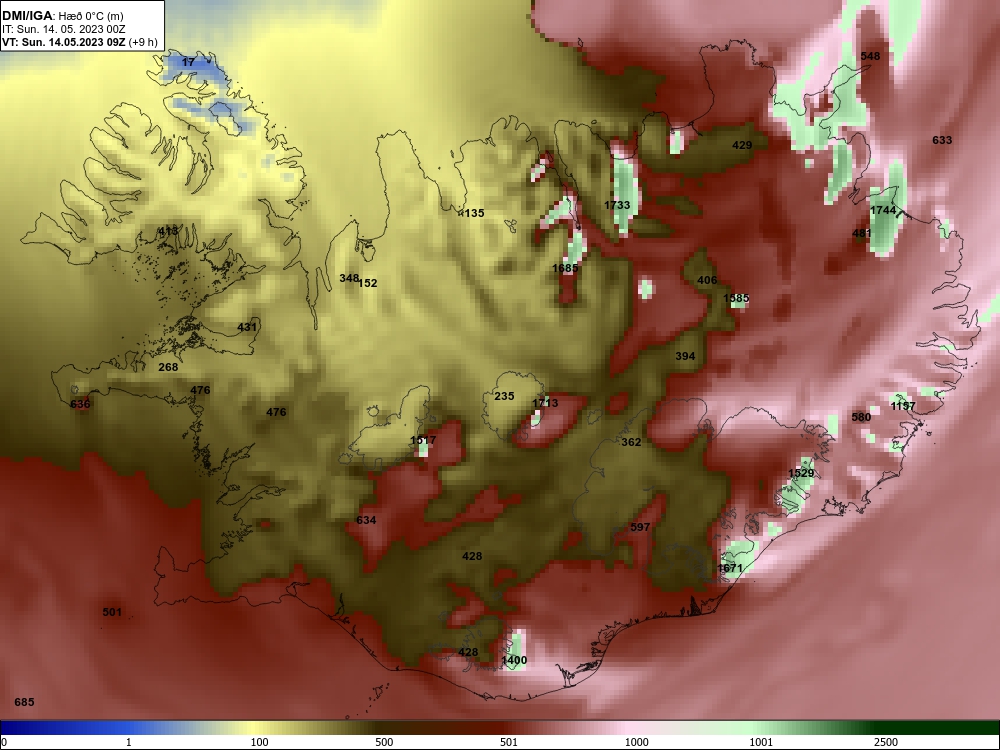Click the legend tick label 0
The image size is (1000, 750).
(4, 742)
